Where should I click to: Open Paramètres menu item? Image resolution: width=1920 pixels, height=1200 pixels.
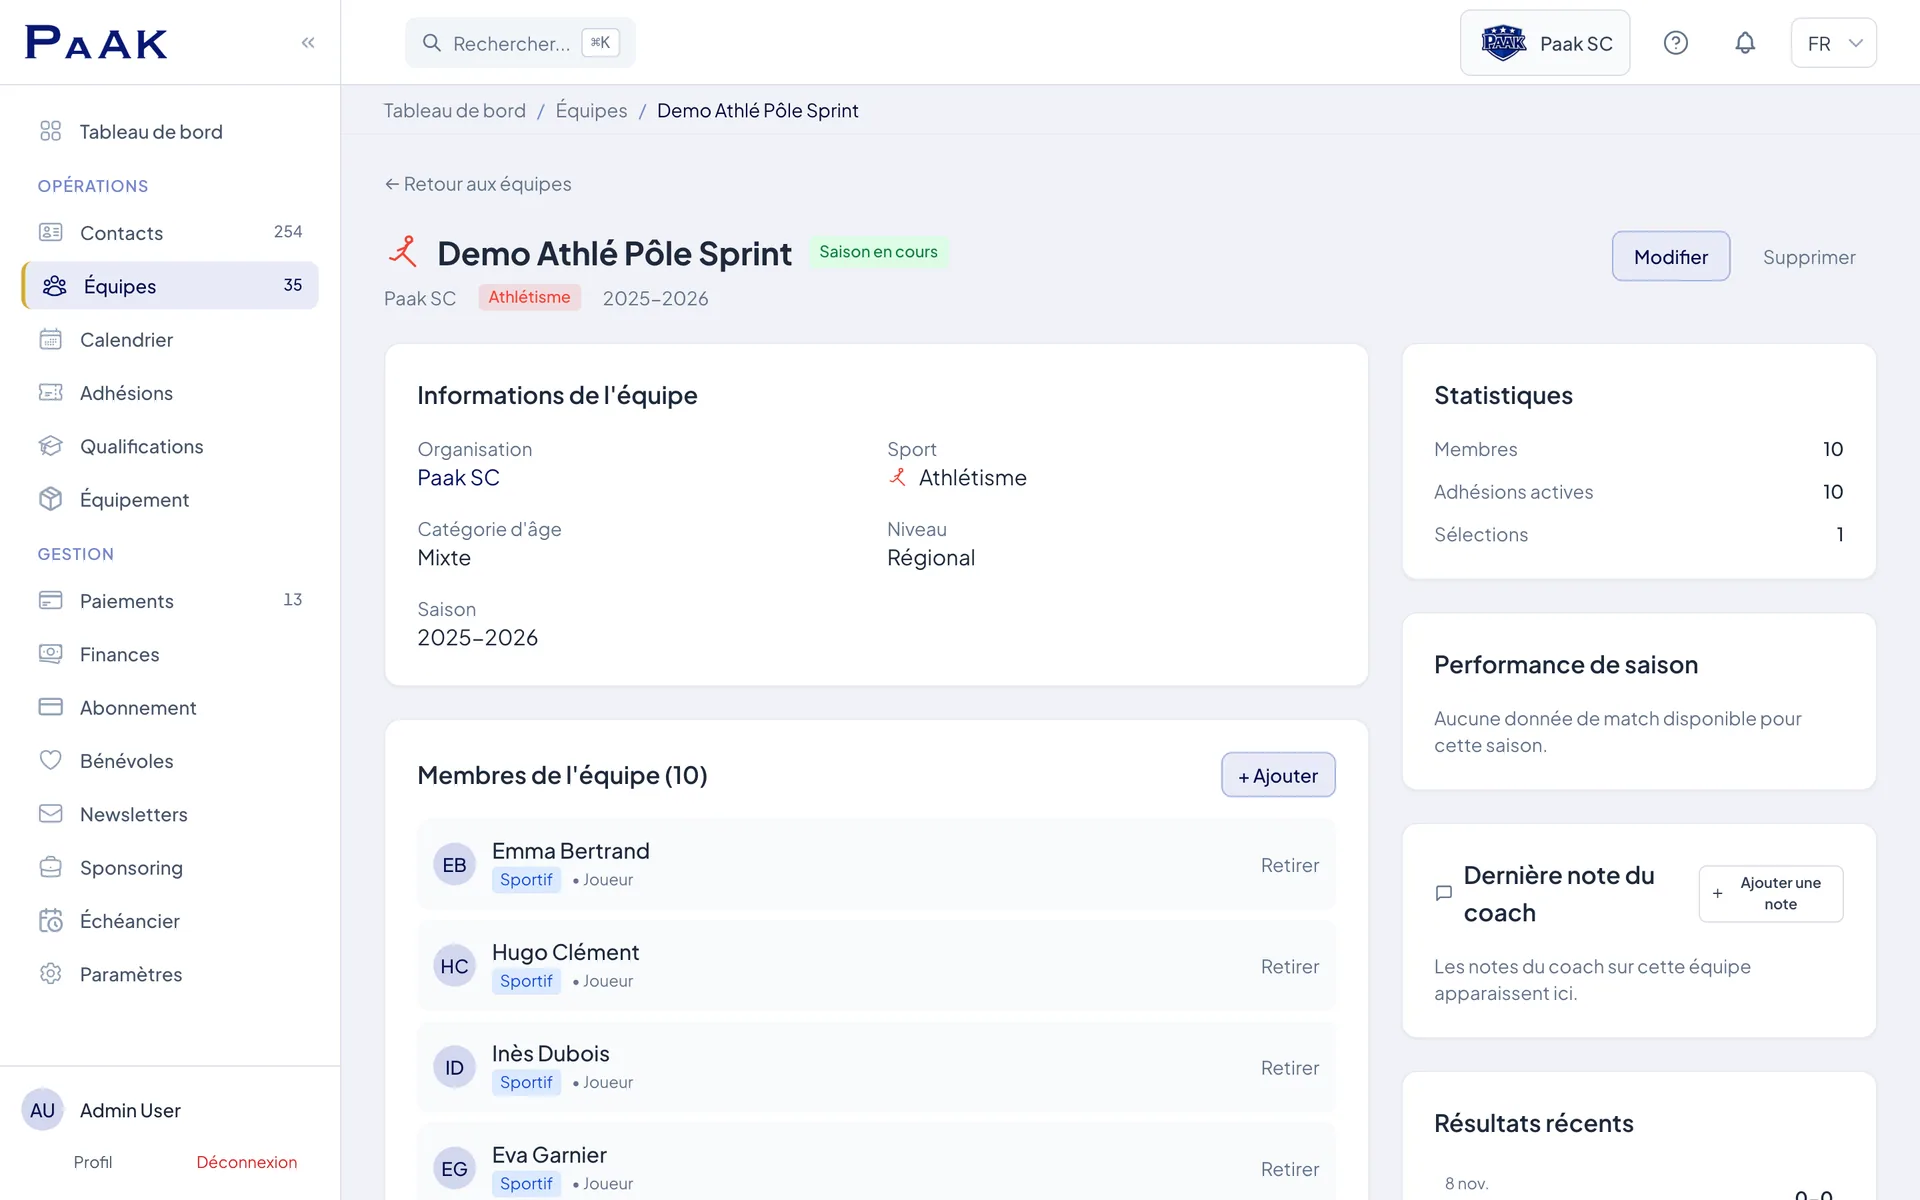[170, 973]
